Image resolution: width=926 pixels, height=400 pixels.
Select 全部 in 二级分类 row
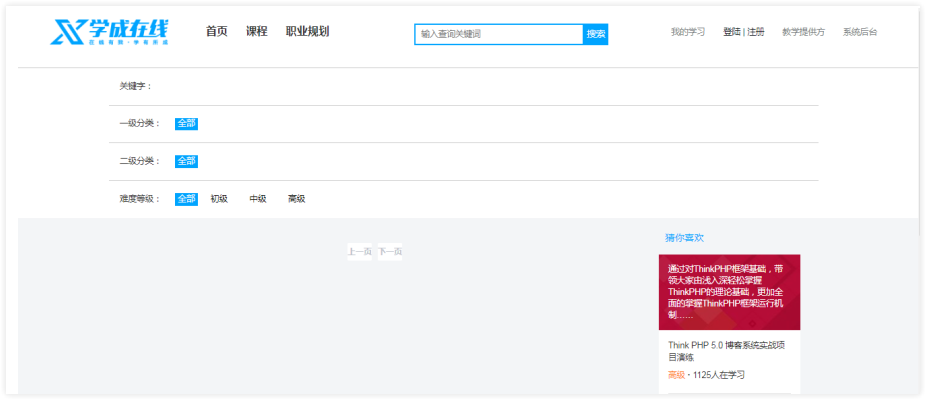coord(186,161)
